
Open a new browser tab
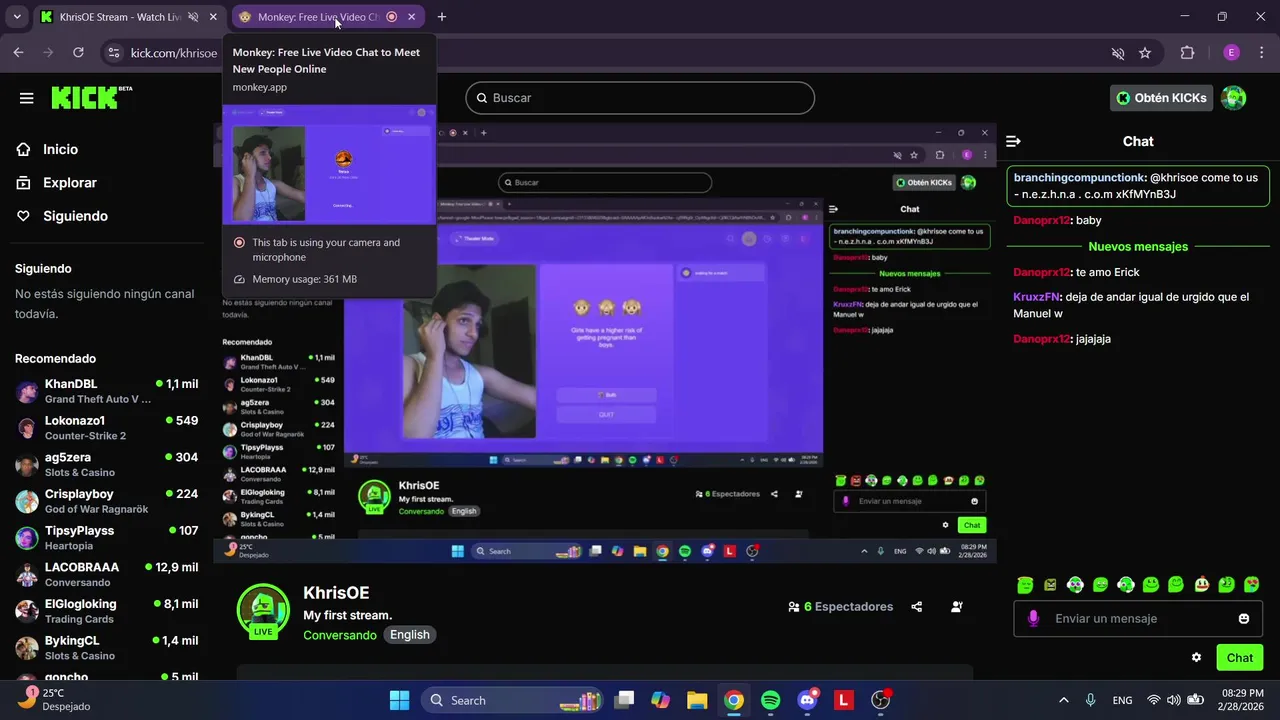coord(442,17)
